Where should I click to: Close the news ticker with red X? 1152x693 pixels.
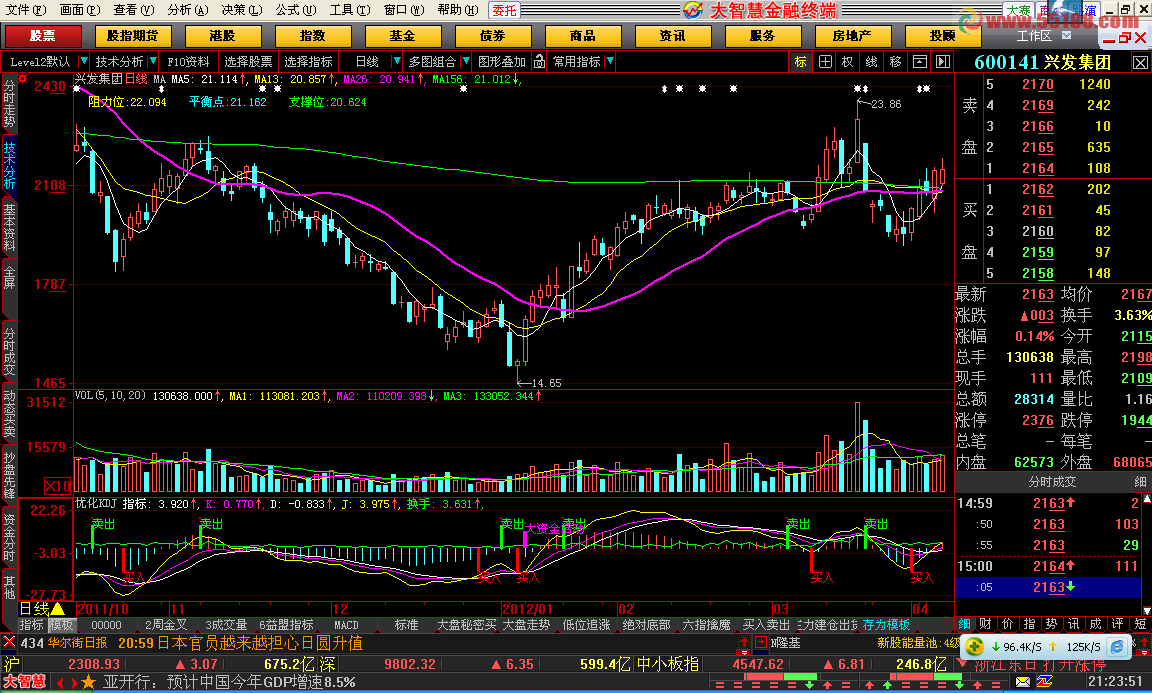coord(10,642)
